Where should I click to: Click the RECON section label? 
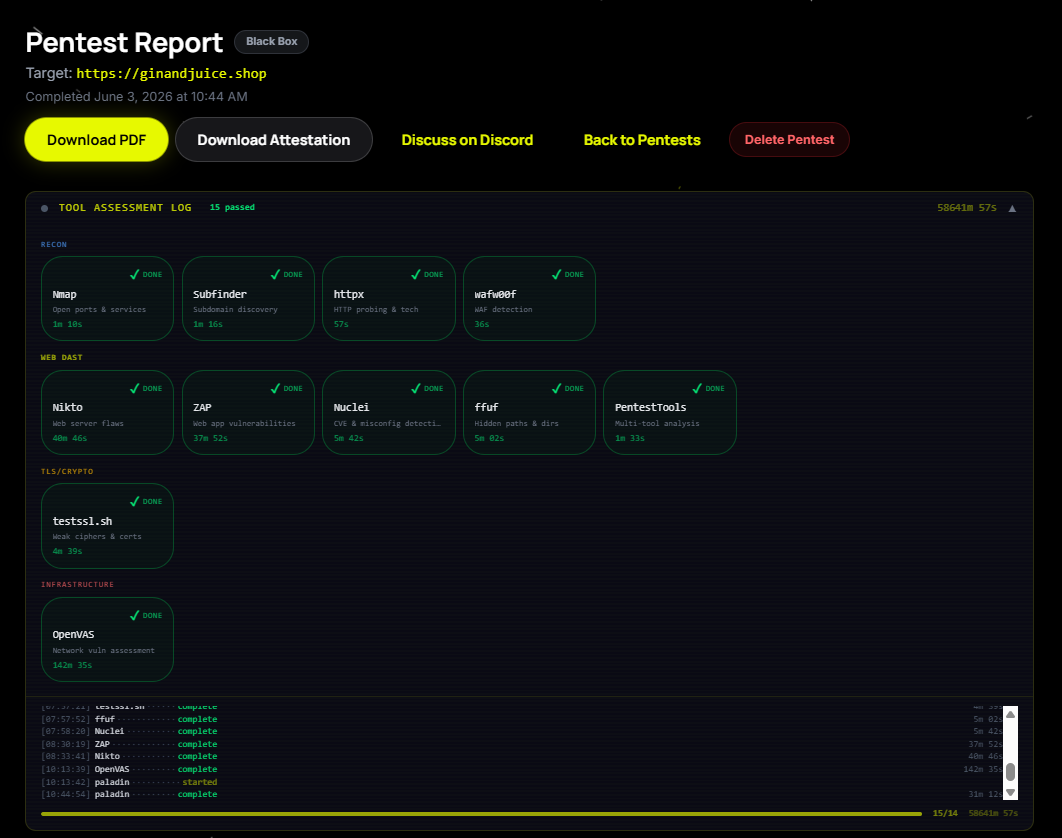(x=54, y=245)
